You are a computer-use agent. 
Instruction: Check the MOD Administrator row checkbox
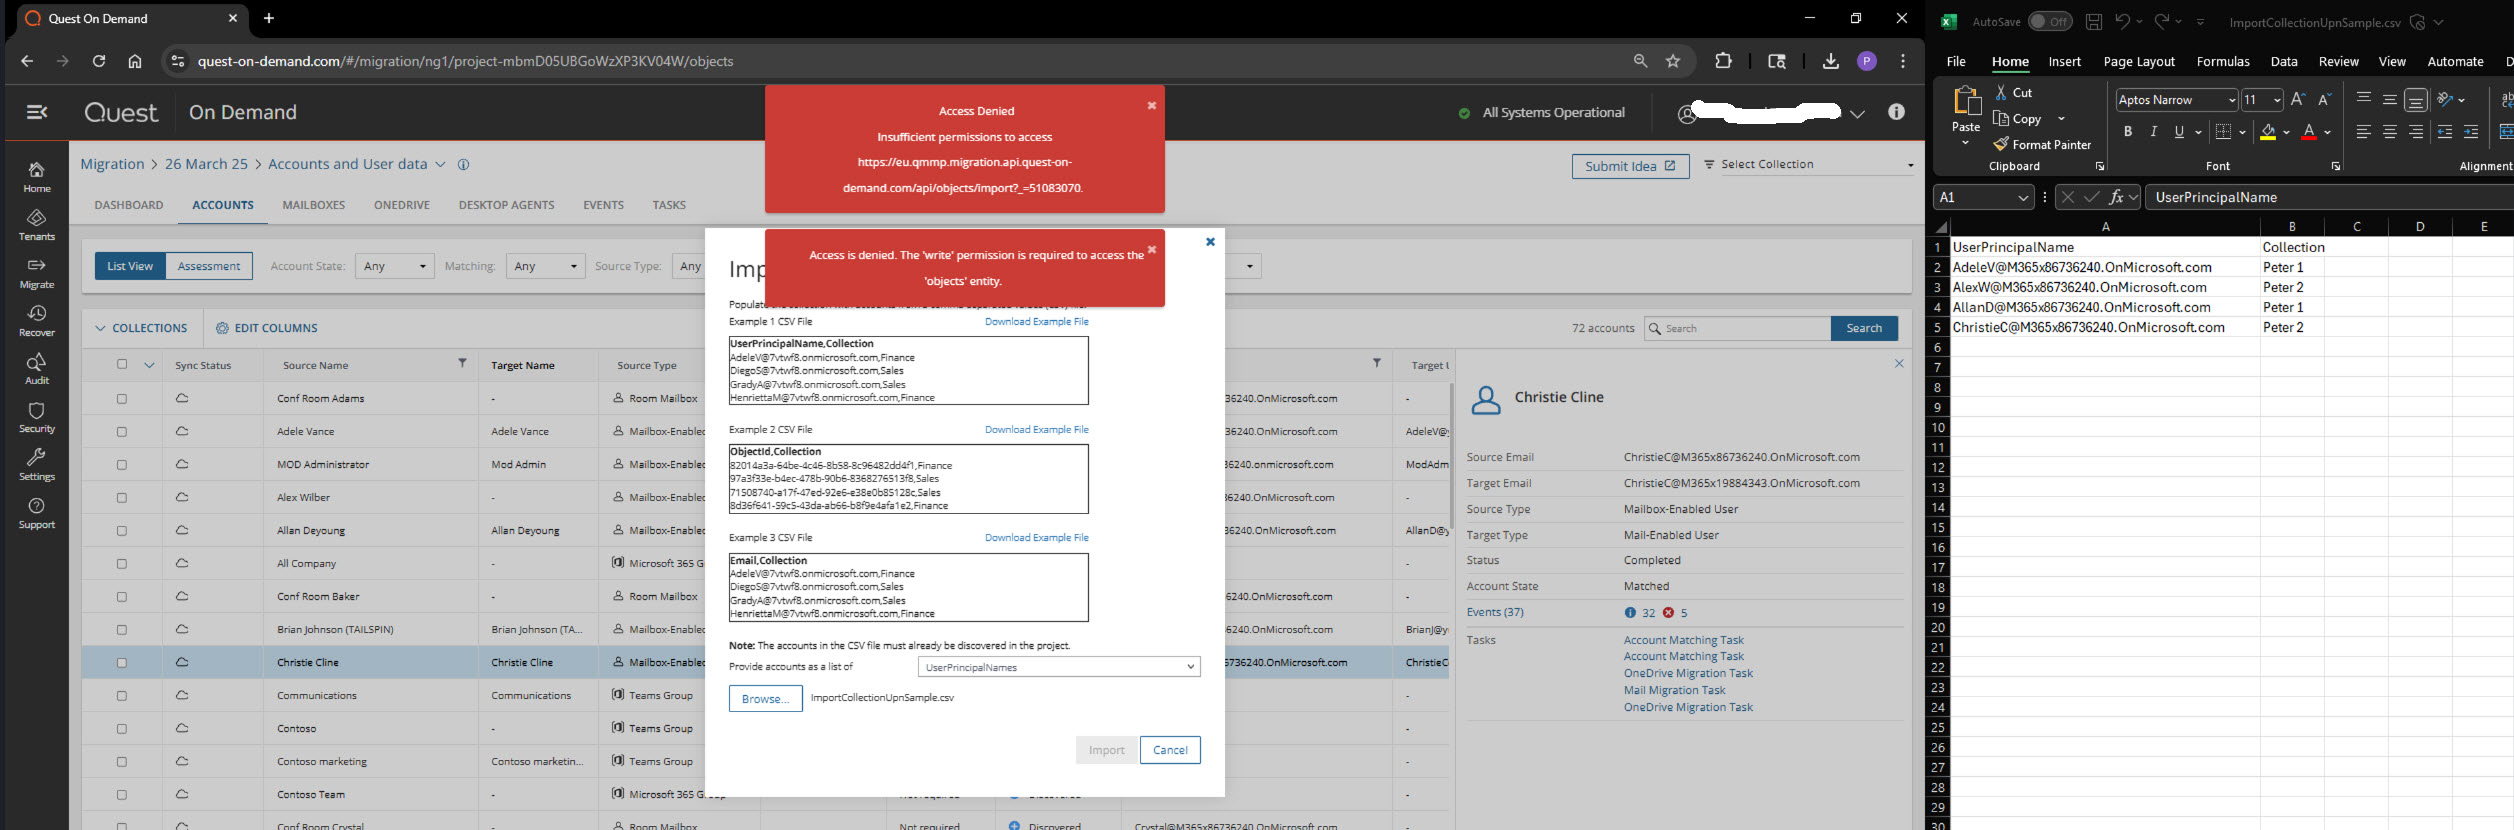122,464
